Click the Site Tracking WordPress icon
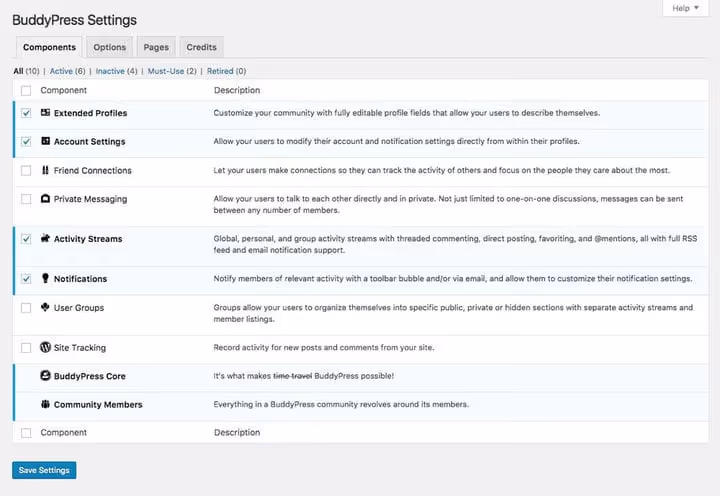720x496 pixels. pyautogui.click(x=45, y=347)
